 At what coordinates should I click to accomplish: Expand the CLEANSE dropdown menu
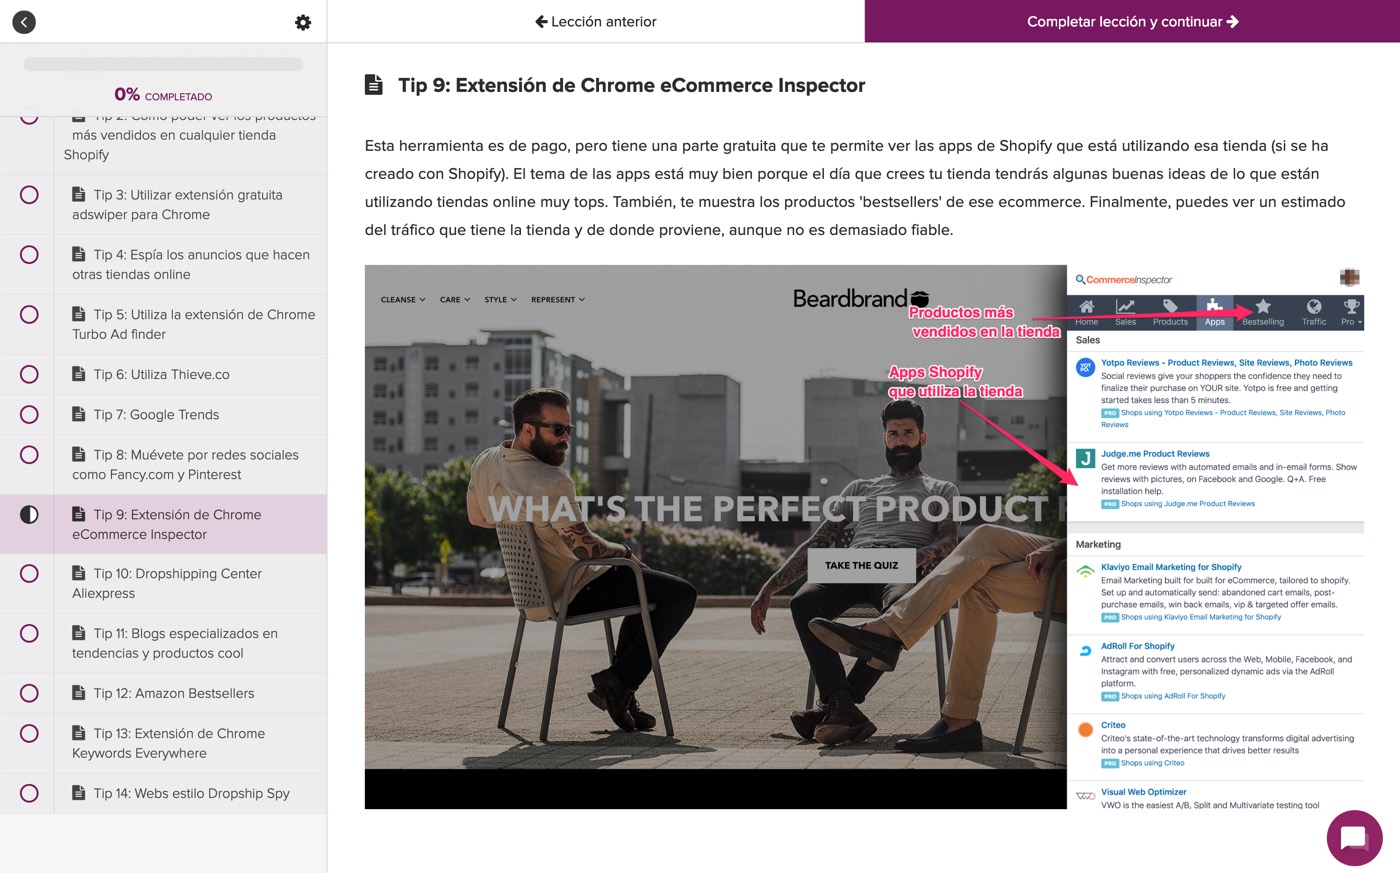(403, 300)
